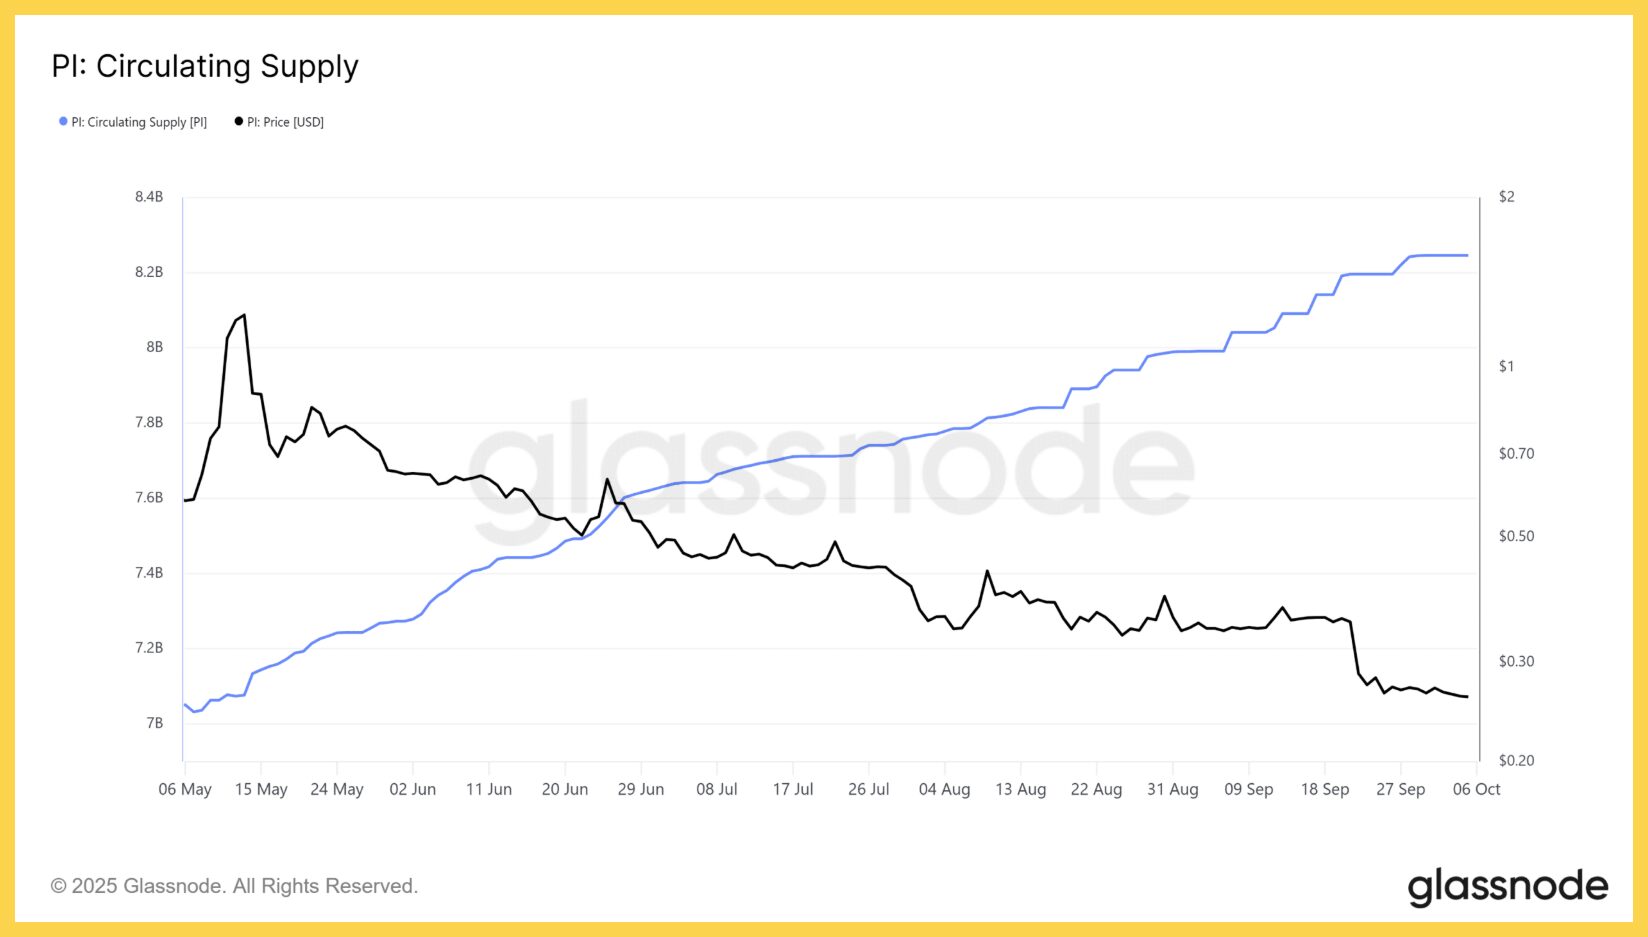Viewport: 1648px width, 937px height.
Task: Click the 06 Oct x-axis label
Action: (x=1476, y=789)
